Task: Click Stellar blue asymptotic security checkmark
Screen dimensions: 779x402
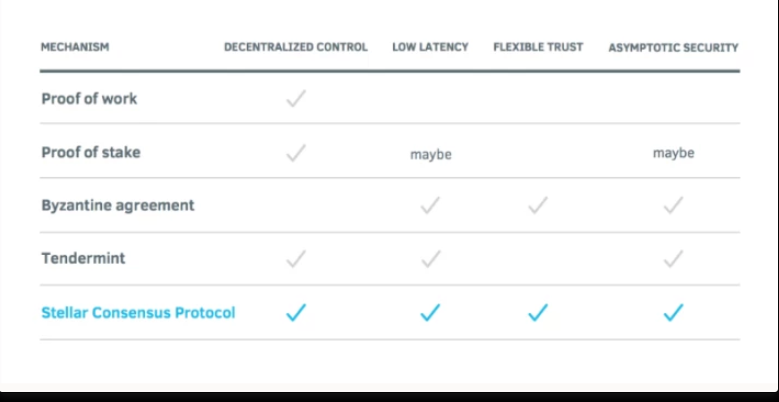Action: point(673,313)
